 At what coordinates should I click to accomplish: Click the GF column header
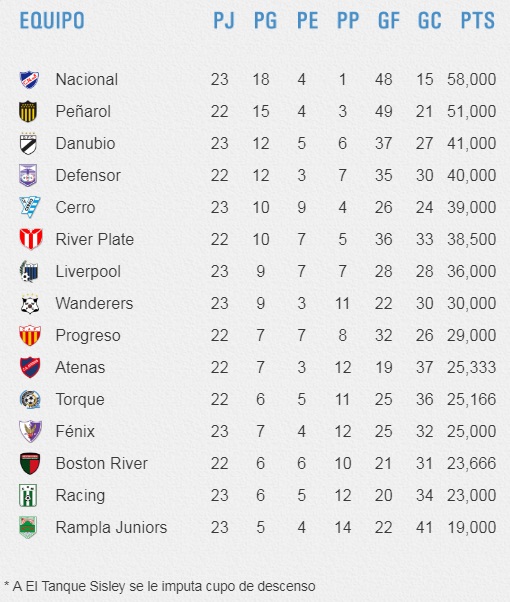(x=389, y=20)
